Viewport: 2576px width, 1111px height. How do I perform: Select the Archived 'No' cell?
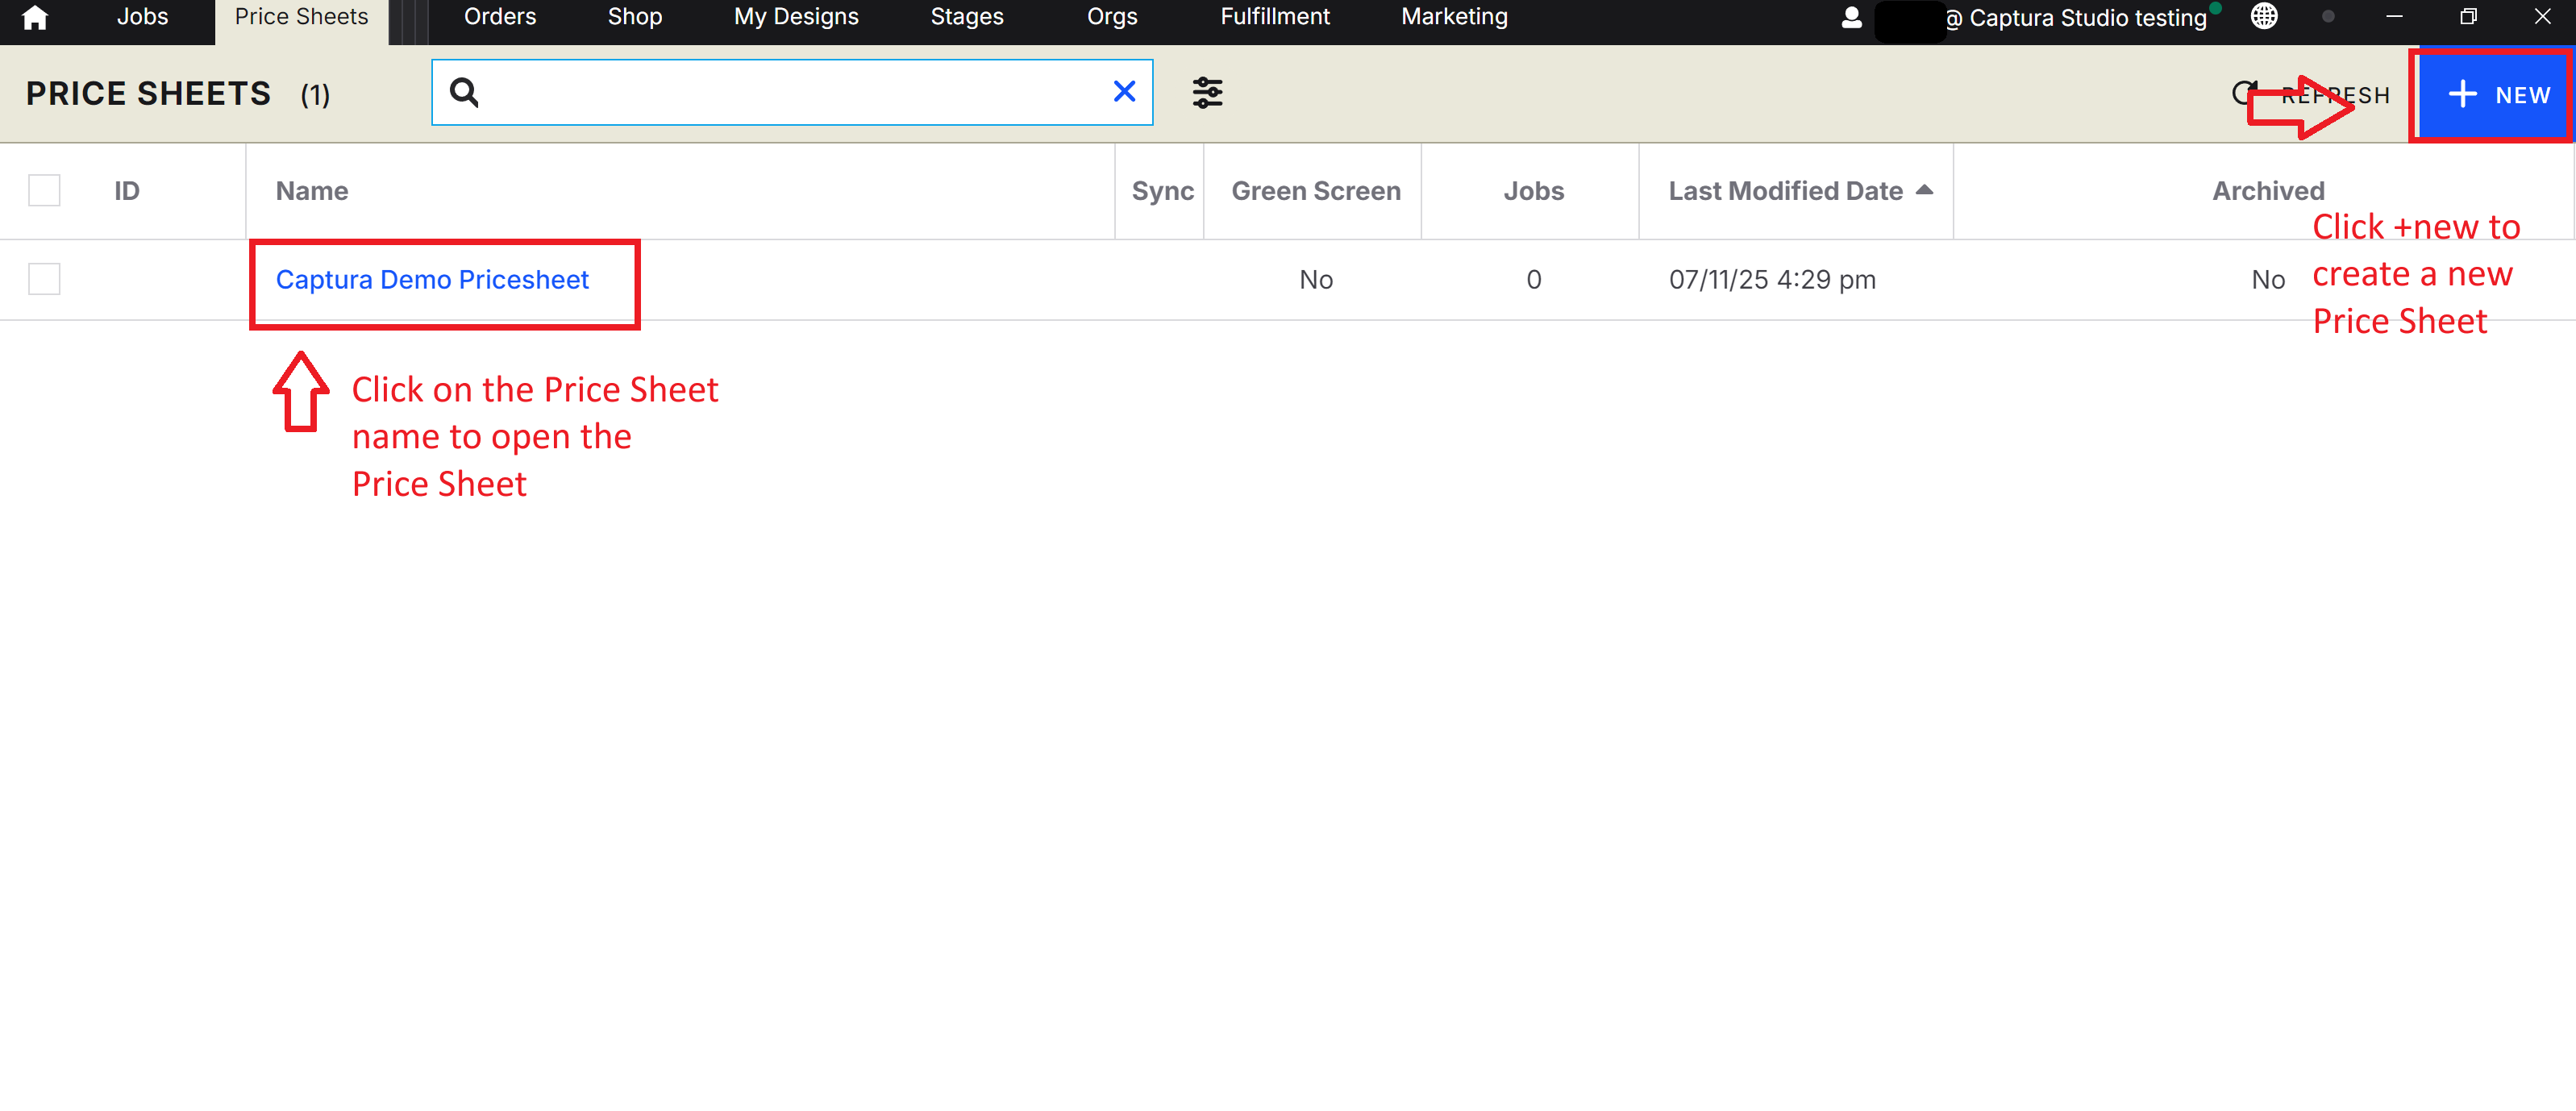(2268, 280)
